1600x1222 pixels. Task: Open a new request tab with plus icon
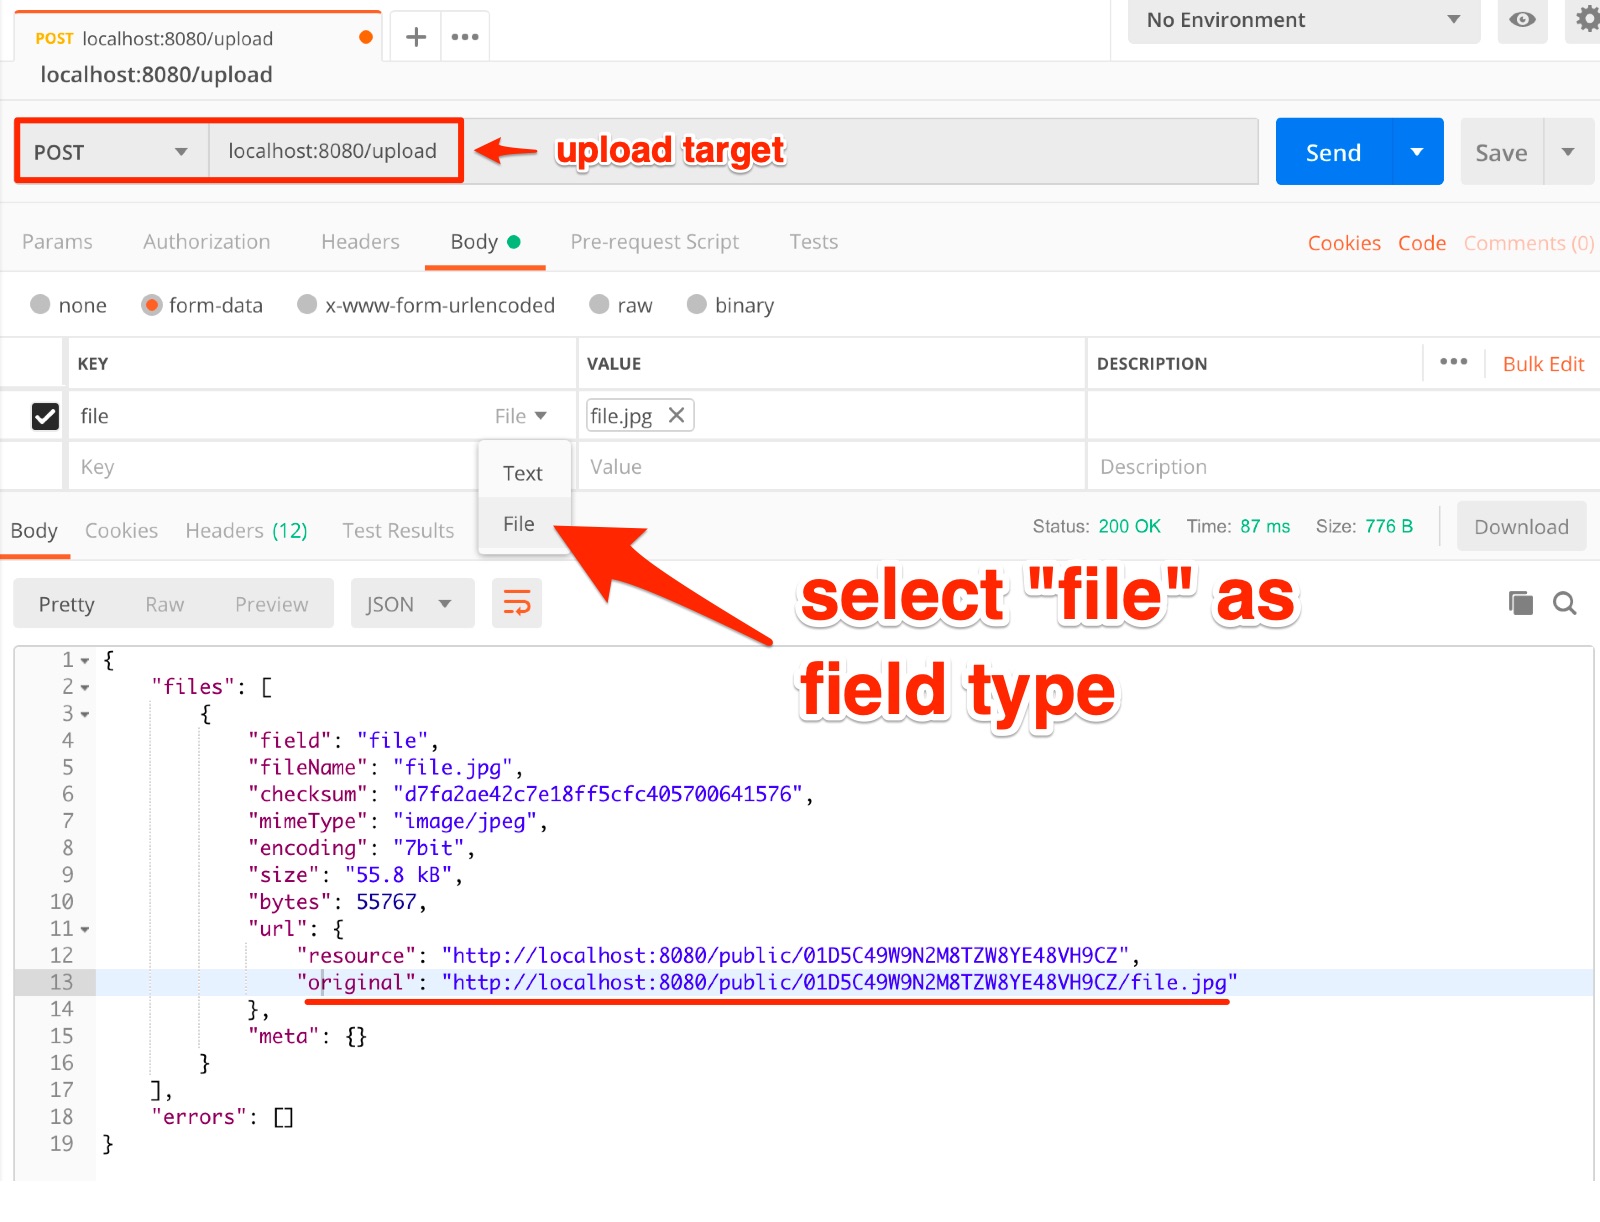pos(414,35)
